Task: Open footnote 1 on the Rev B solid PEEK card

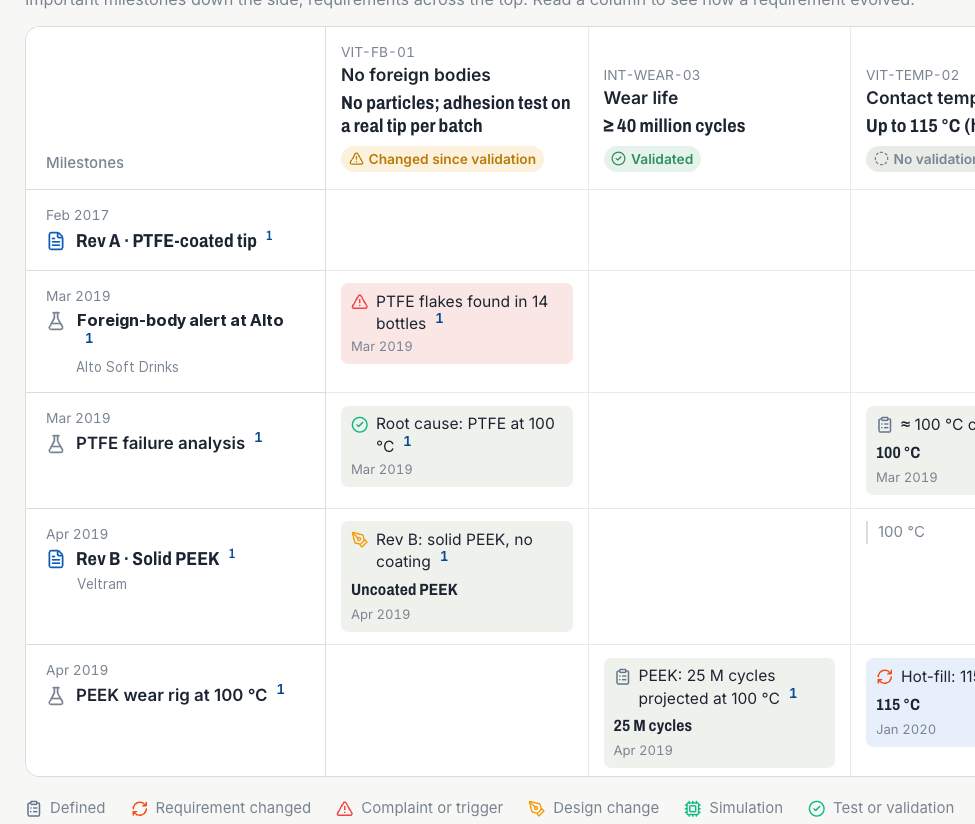Action: tap(444, 557)
